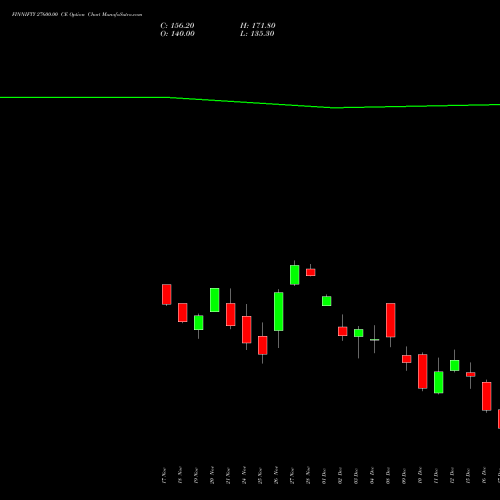Screen dimensions: 500x500
Task: Click the 26 Nov date label
Action: tap(276, 475)
